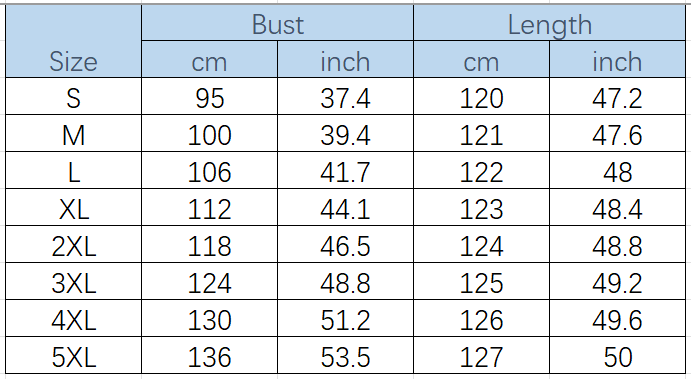Click the bust cm value 136

[209, 356]
